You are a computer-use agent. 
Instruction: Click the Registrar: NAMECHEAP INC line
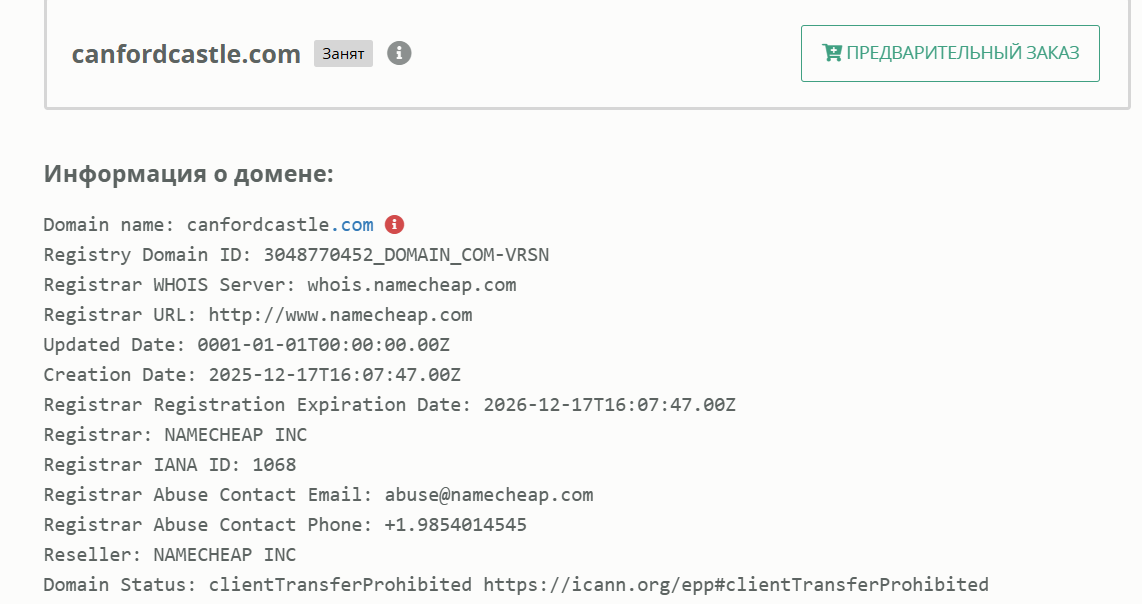tap(175, 435)
